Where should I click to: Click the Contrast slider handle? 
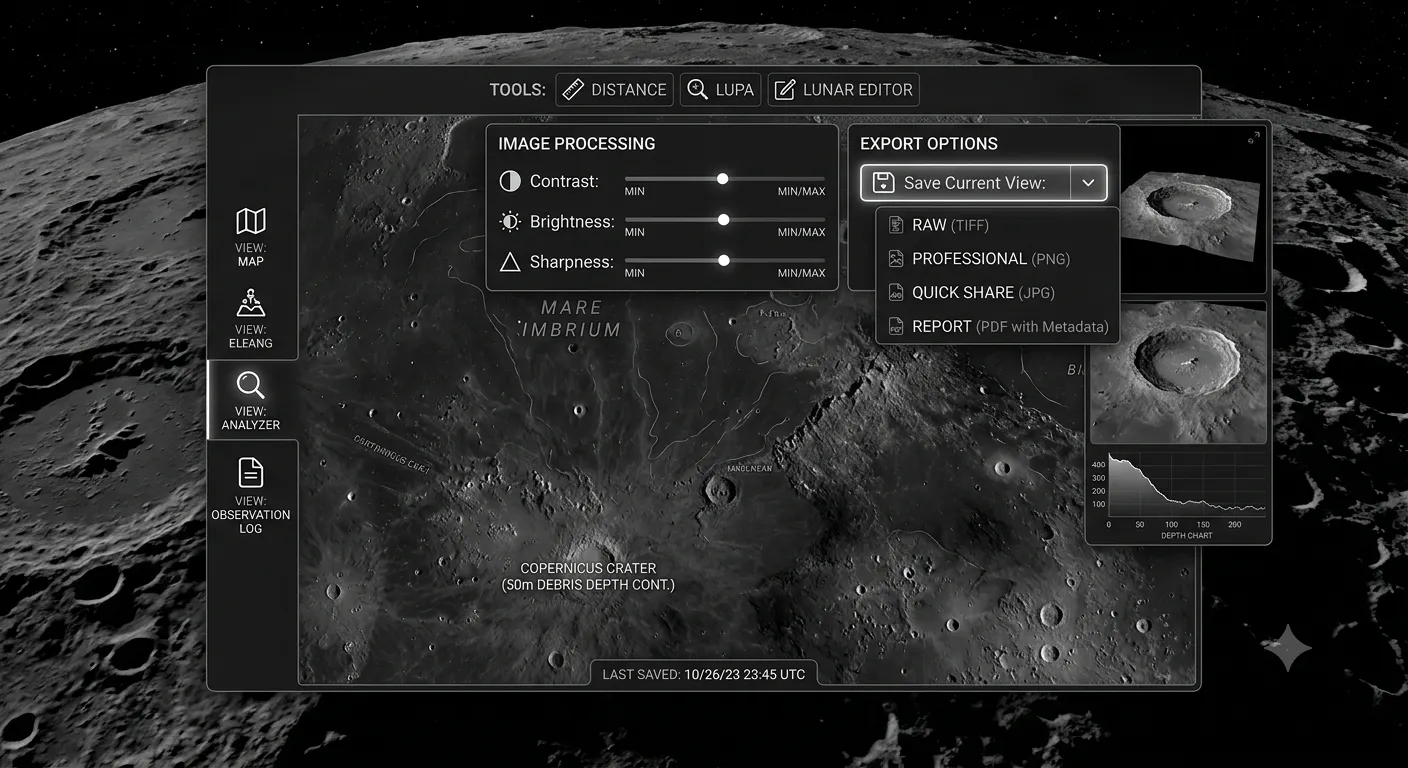(x=722, y=179)
